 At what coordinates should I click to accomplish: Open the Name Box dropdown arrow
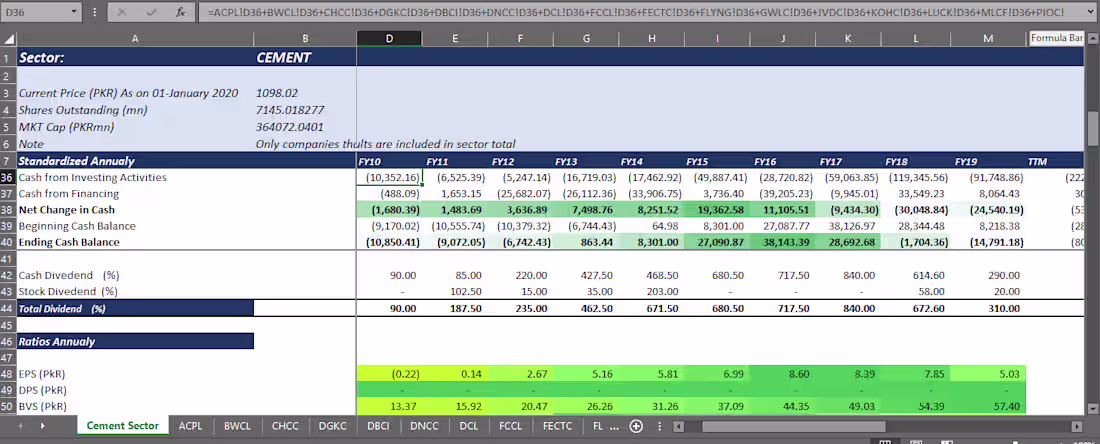coord(74,12)
